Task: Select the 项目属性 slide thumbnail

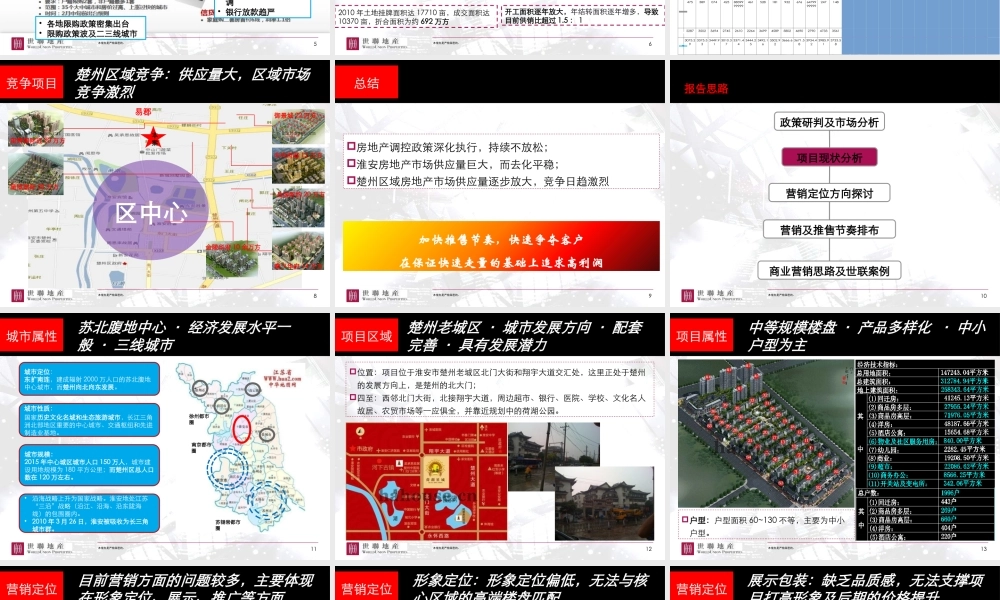Action: 835,436
